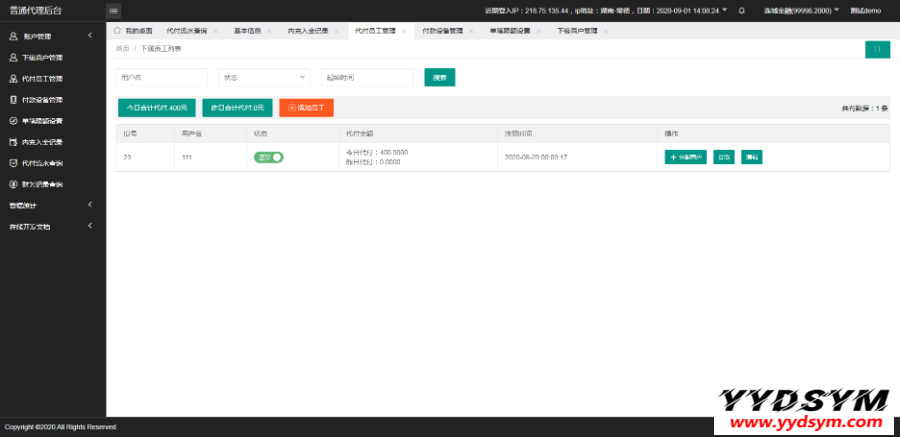Click the 付款设备管理 sidebar device icon
The width and height of the screenshot is (900, 437).
[x=13, y=99]
